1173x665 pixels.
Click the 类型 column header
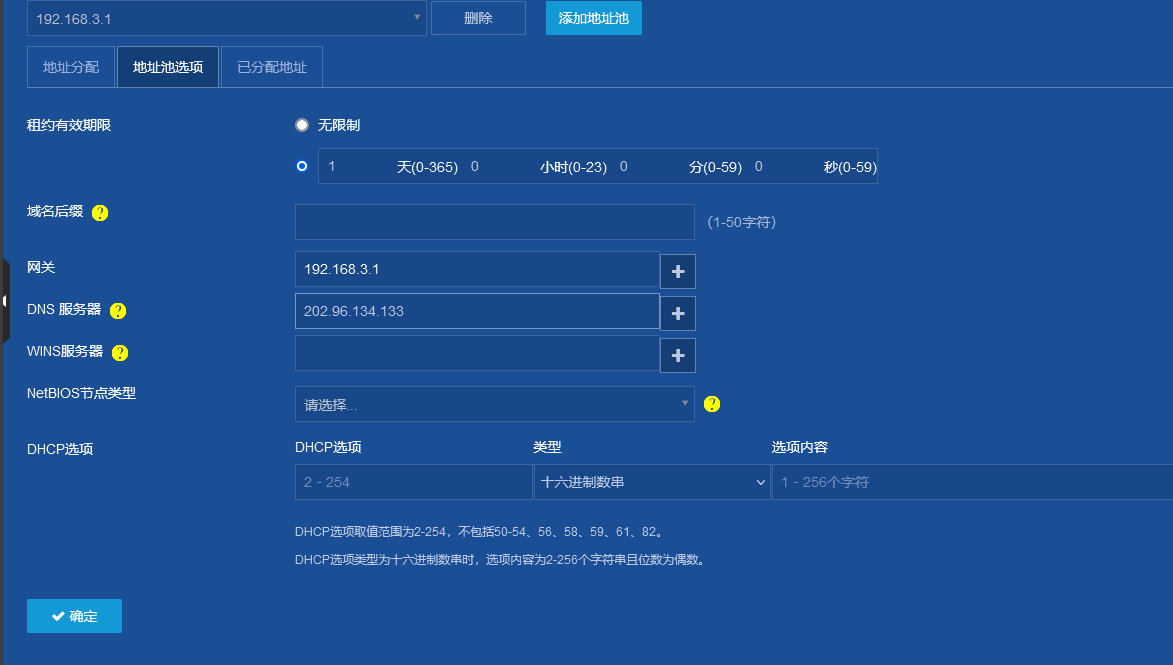[x=547, y=447]
